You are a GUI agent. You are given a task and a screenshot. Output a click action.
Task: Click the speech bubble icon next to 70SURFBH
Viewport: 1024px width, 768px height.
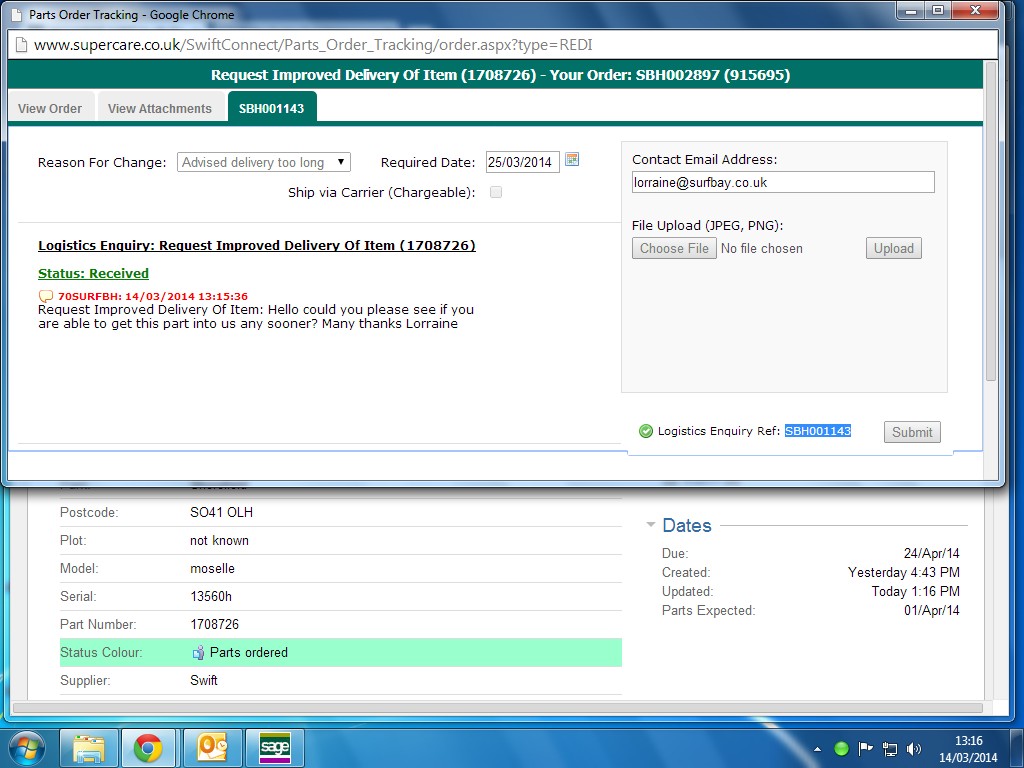click(46, 296)
